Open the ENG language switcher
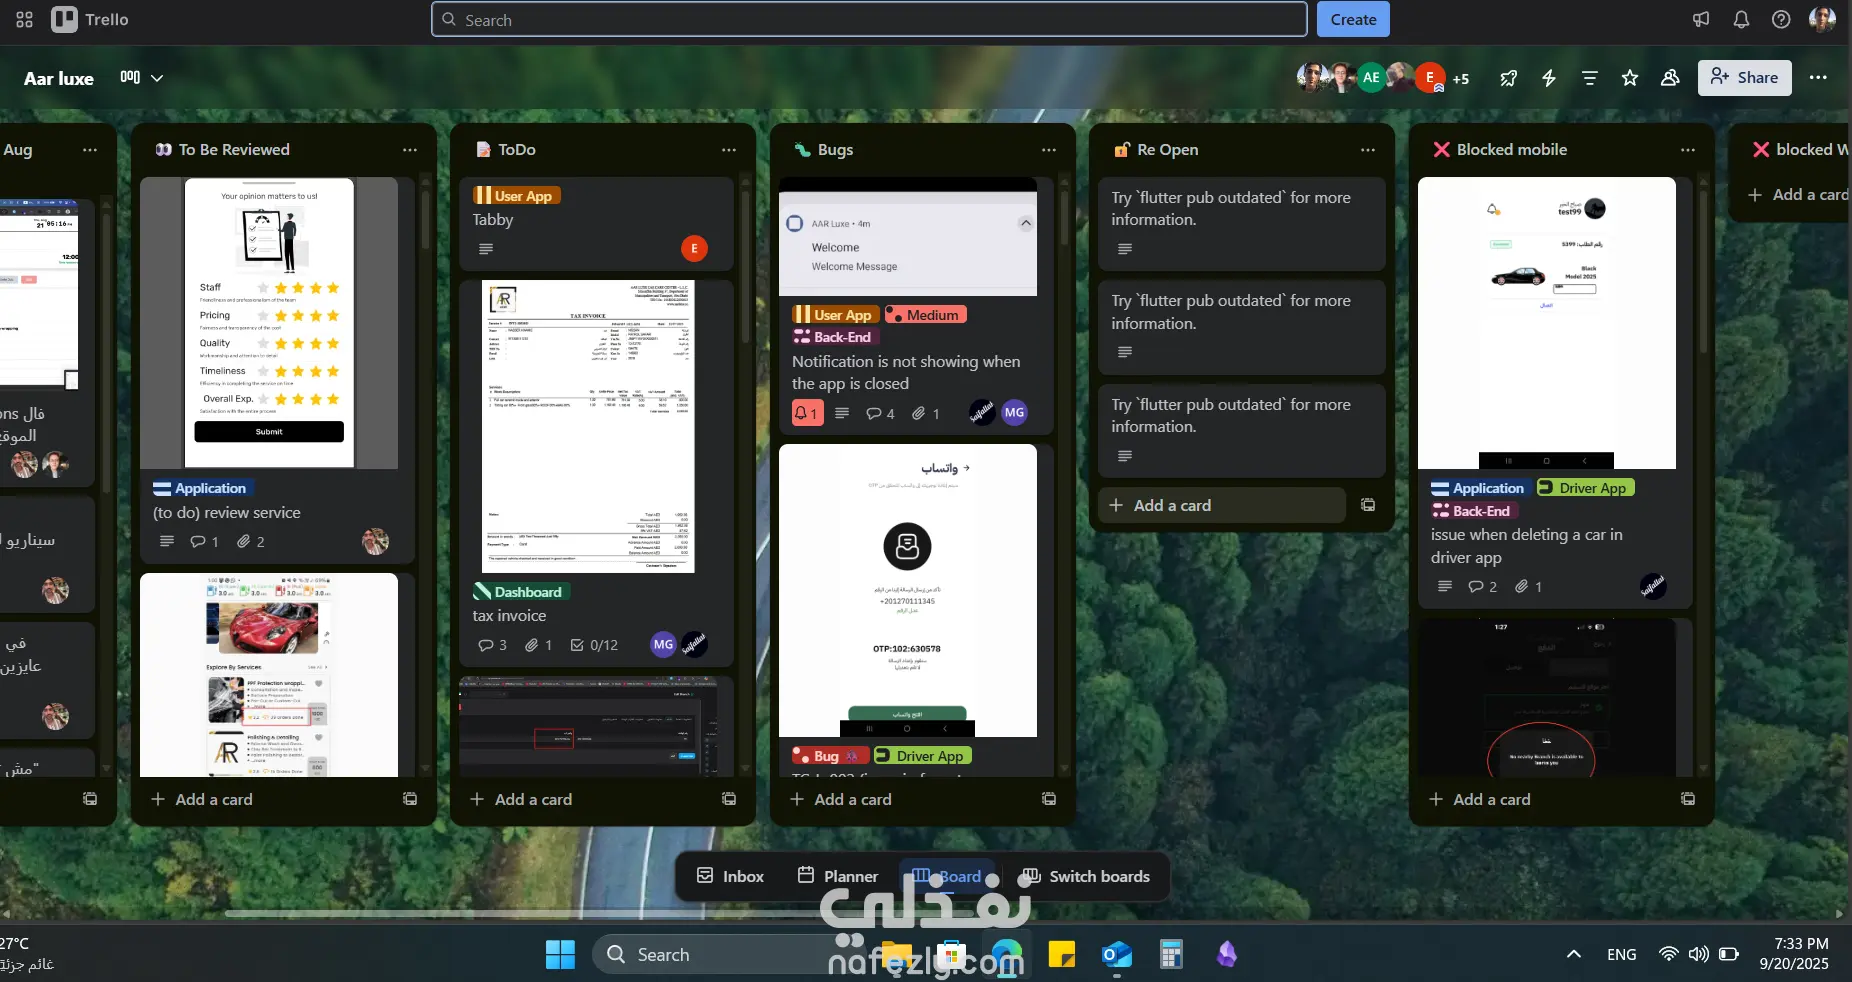The height and width of the screenshot is (982, 1852). tap(1621, 955)
